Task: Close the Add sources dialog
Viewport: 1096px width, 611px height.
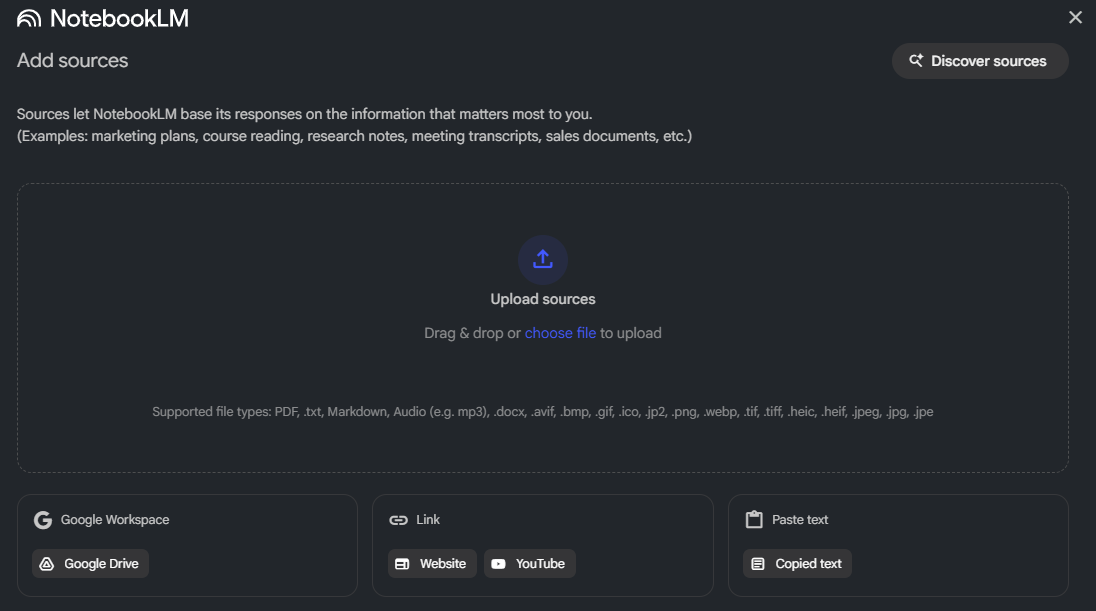Action: [1075, 17]
